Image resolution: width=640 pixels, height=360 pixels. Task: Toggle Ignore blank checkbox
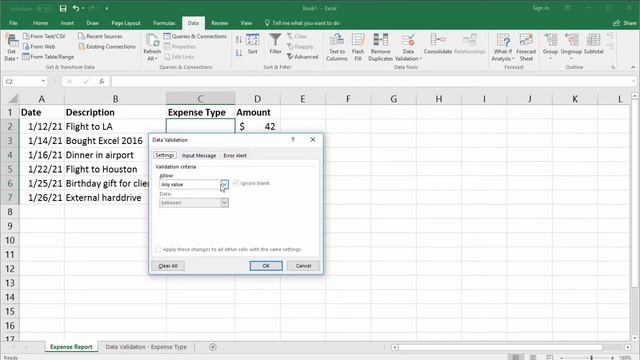click(236, 183)
